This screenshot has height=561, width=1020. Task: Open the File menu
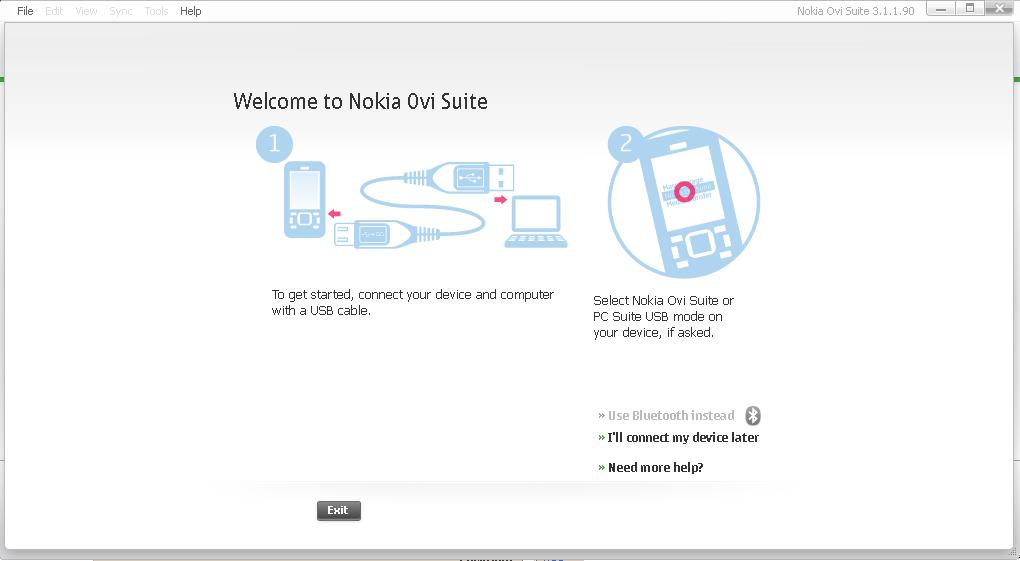tap(25, 11)
